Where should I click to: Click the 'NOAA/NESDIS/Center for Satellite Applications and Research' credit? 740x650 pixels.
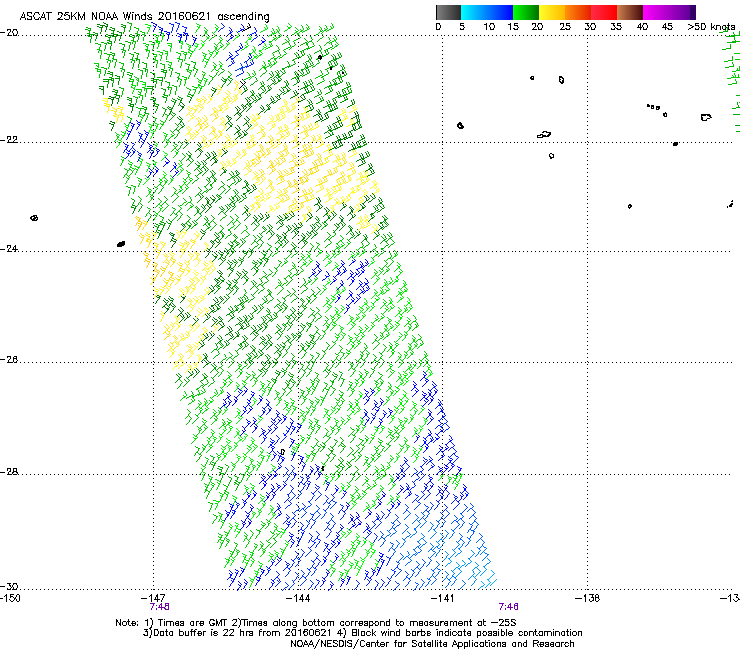click(432, 644)
